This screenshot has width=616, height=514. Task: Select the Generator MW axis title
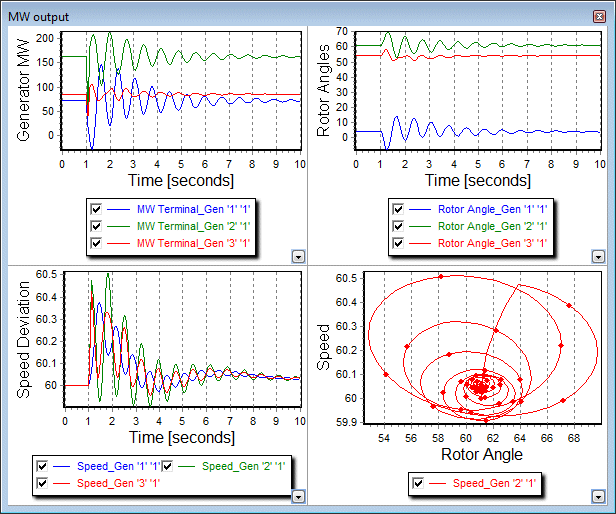[21, 89]
